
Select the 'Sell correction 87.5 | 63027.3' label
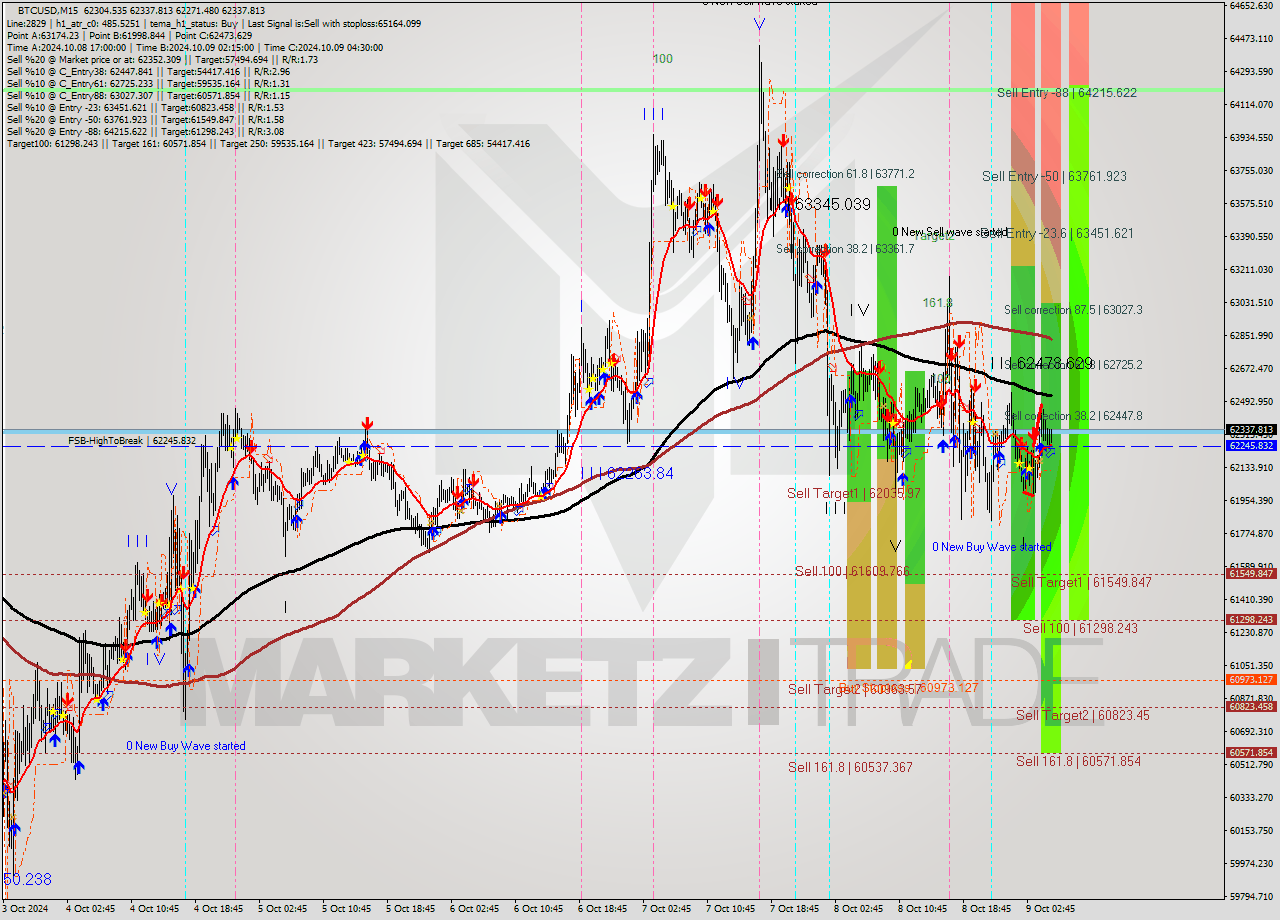click(x=1073, y=310)
